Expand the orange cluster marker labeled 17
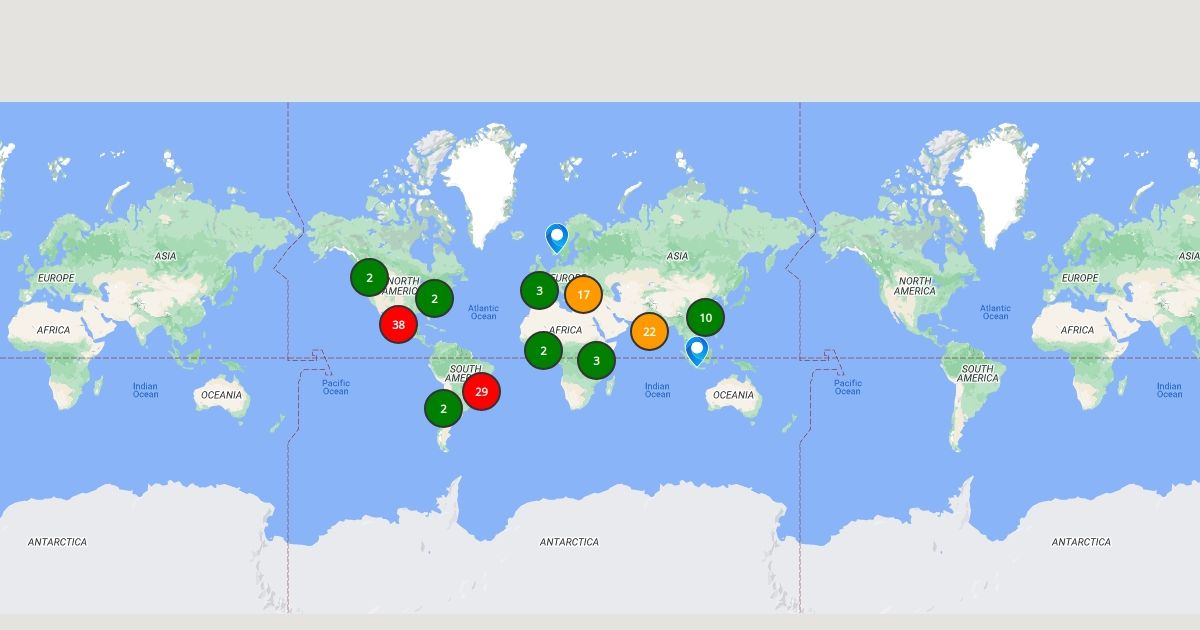Viewport: 1200px width, 630px height. (583, 295)
